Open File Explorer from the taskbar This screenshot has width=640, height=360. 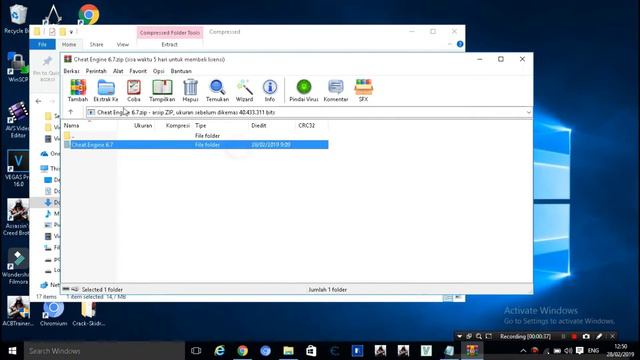pos(289,351)
